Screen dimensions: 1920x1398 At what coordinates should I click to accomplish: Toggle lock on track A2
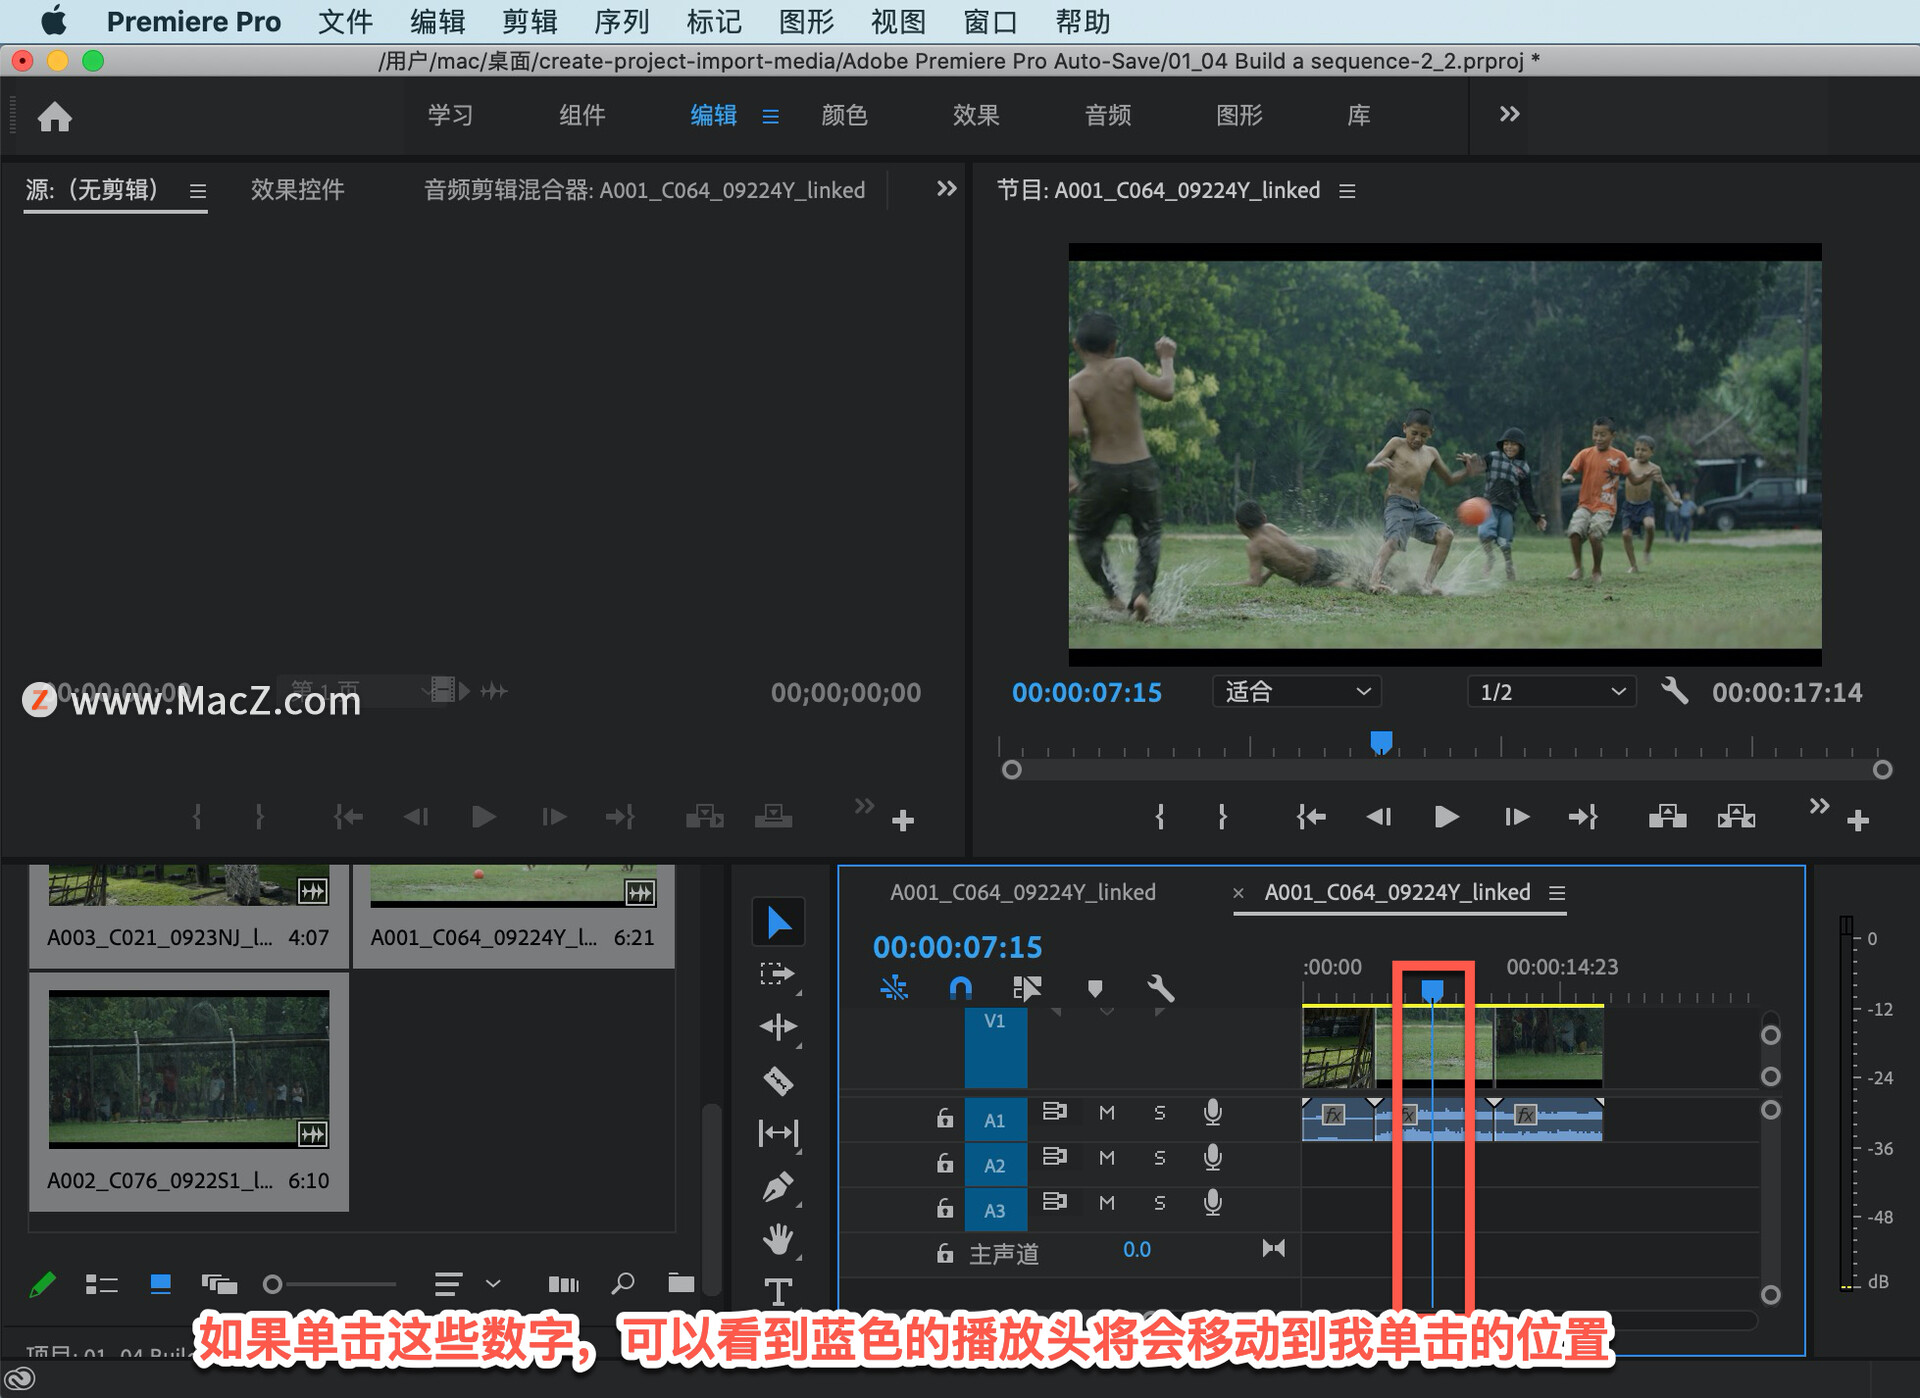[944, 1162]
